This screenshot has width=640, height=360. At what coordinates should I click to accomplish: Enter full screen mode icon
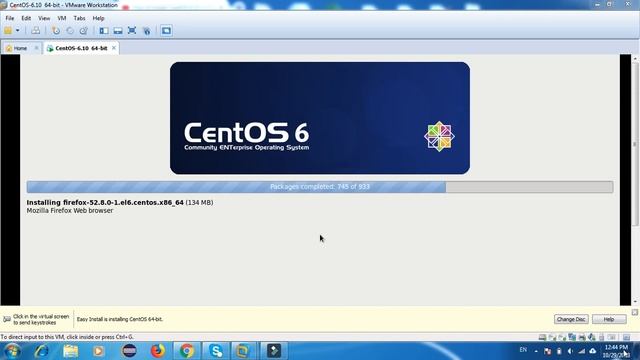point(132,31)
